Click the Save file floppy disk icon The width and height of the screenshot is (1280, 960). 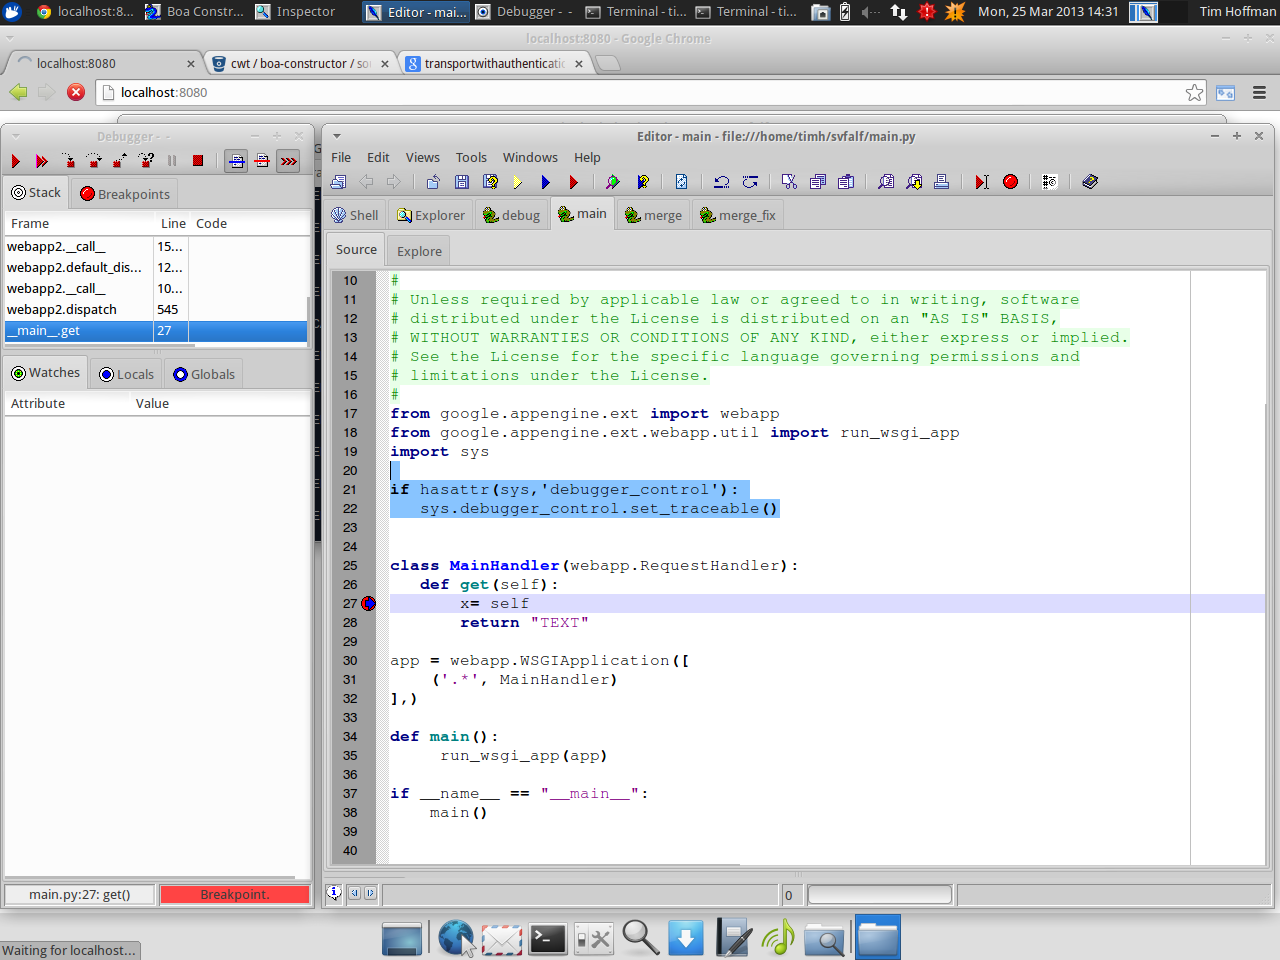click(x=462, y=182)
